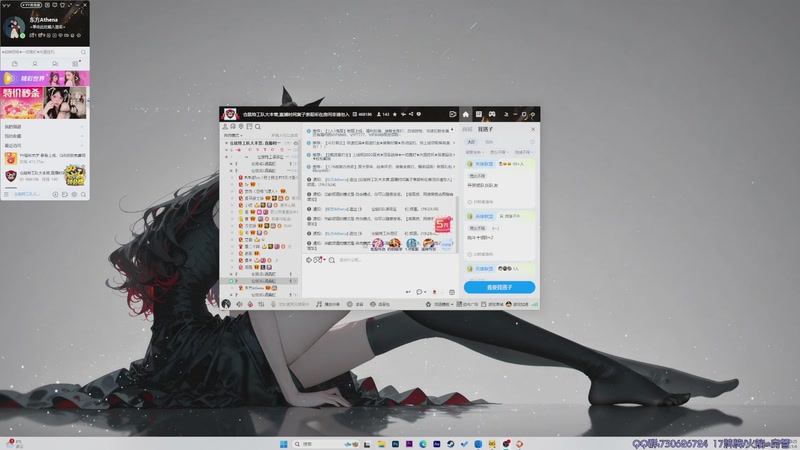This screenshot has height=450, width=800.
Task: Click the music note accompaniment button
Action: [x=328, y=304]
